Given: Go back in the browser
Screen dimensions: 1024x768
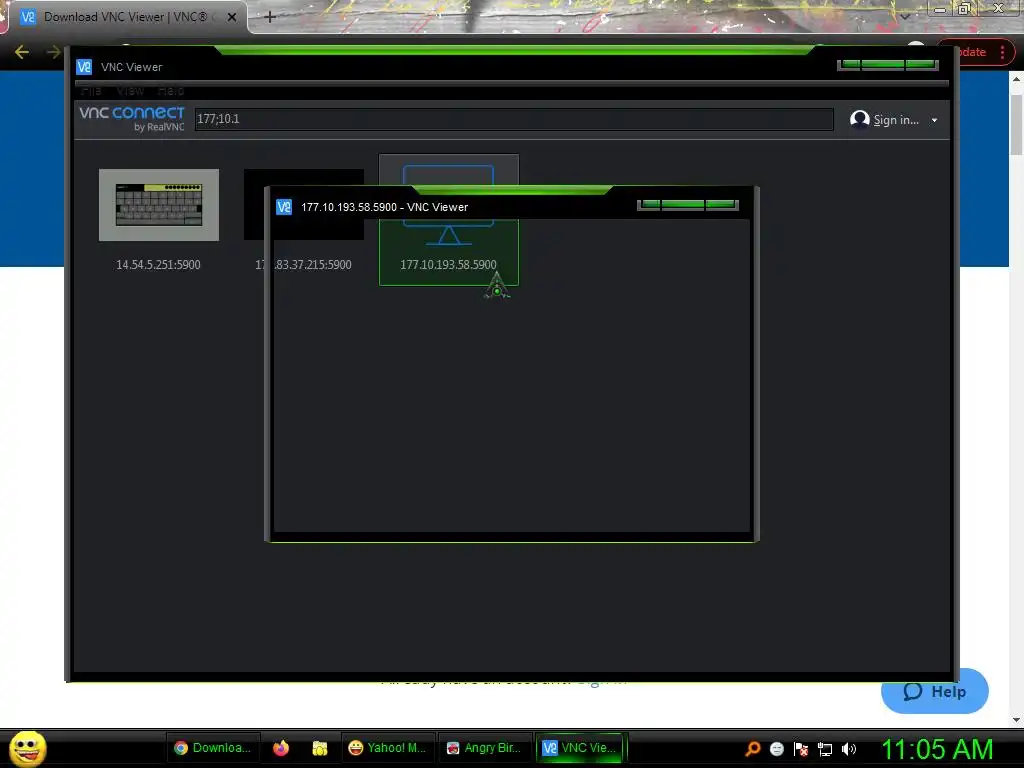Looking at the screenshot, I should [22, 52].
